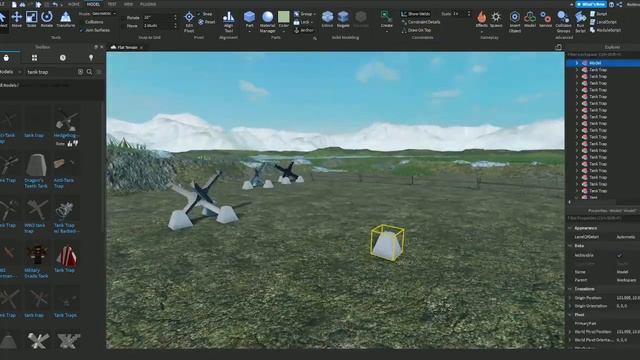Screen dimensions: 640x360
Task: Open the Toolbox Creations lightbulb tab
Action: point(91,58)
